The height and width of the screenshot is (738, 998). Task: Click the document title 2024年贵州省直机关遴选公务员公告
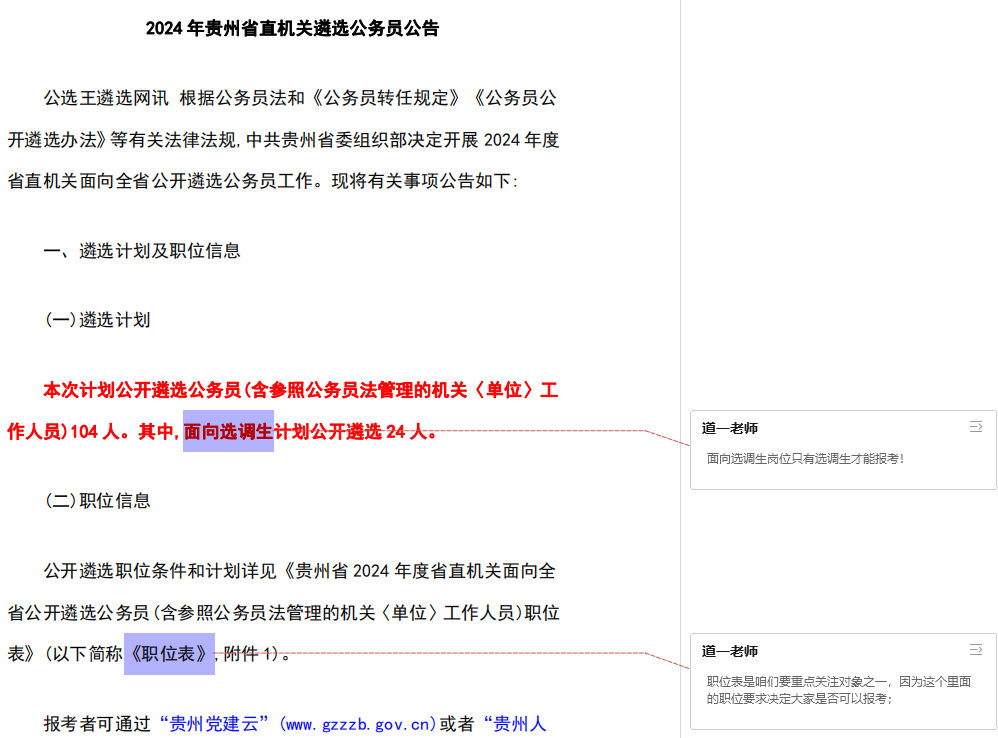click(292, 29)
